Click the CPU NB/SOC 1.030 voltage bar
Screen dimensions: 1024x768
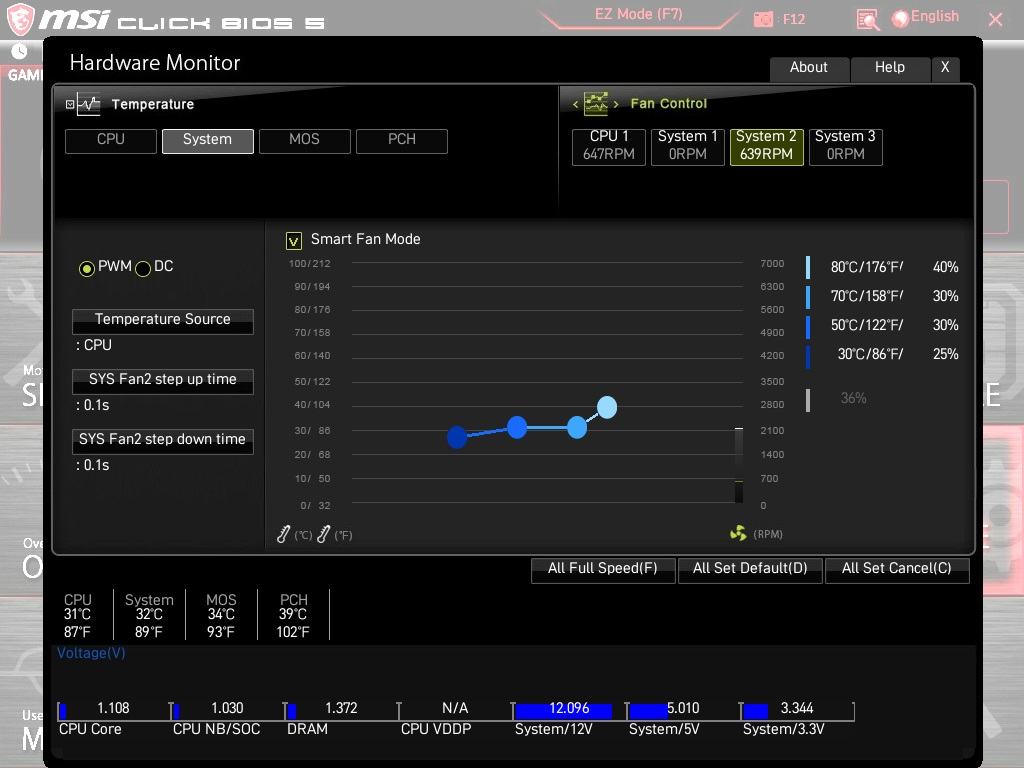(226, 710)
